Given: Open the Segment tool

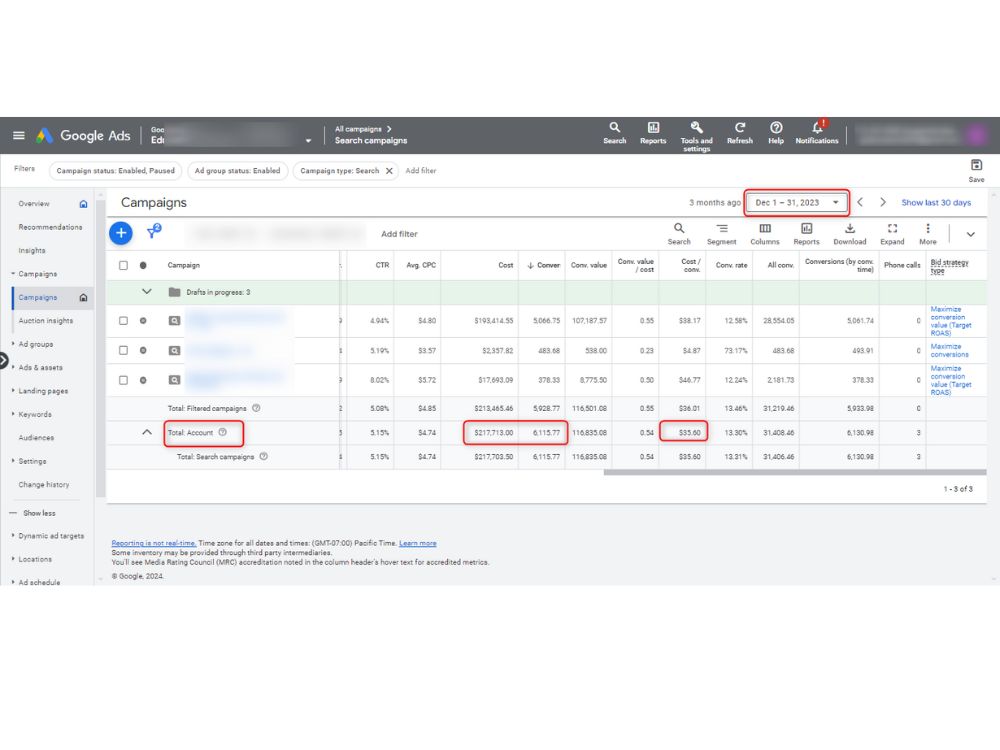Looking at the screenshot, I should (721, 233).
